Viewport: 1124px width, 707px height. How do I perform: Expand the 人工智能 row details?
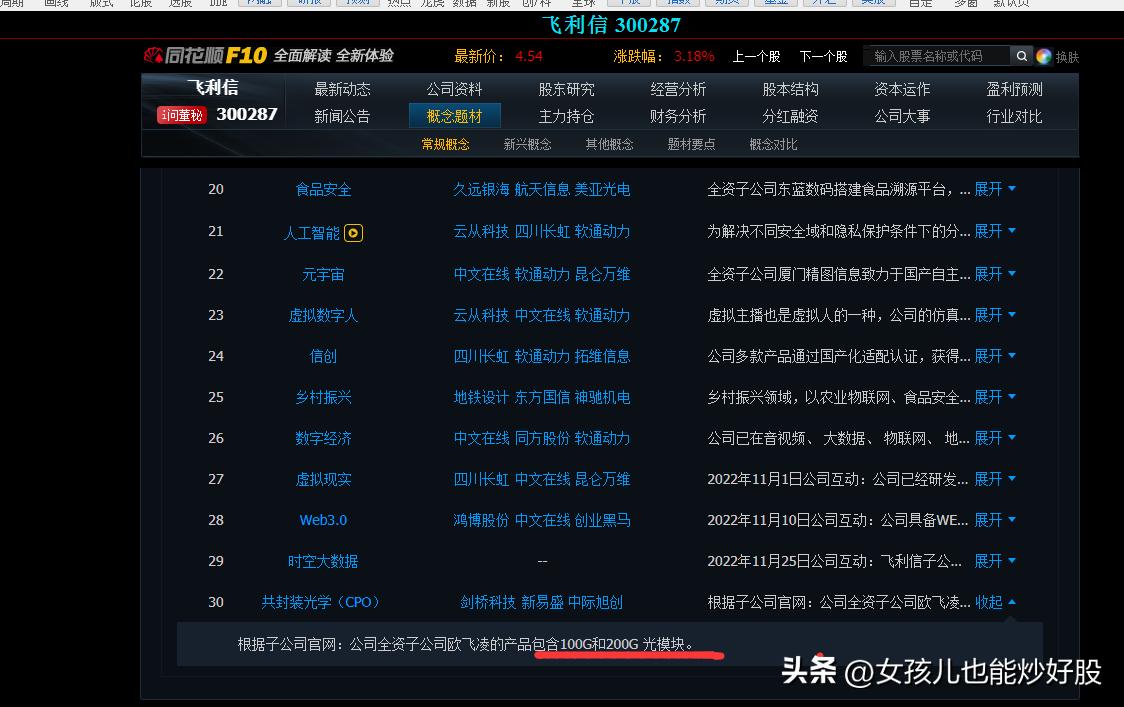click(x=995, y=231)
